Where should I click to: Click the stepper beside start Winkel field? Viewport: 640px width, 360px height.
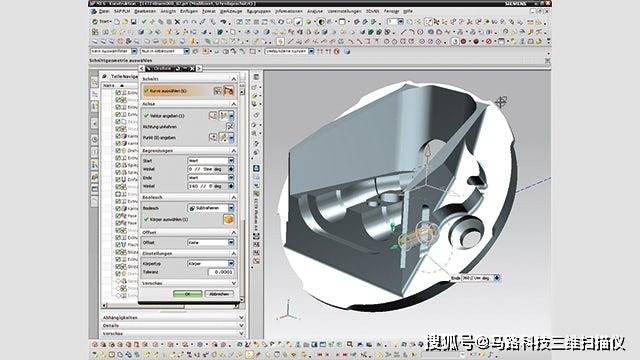pos(231,169)
